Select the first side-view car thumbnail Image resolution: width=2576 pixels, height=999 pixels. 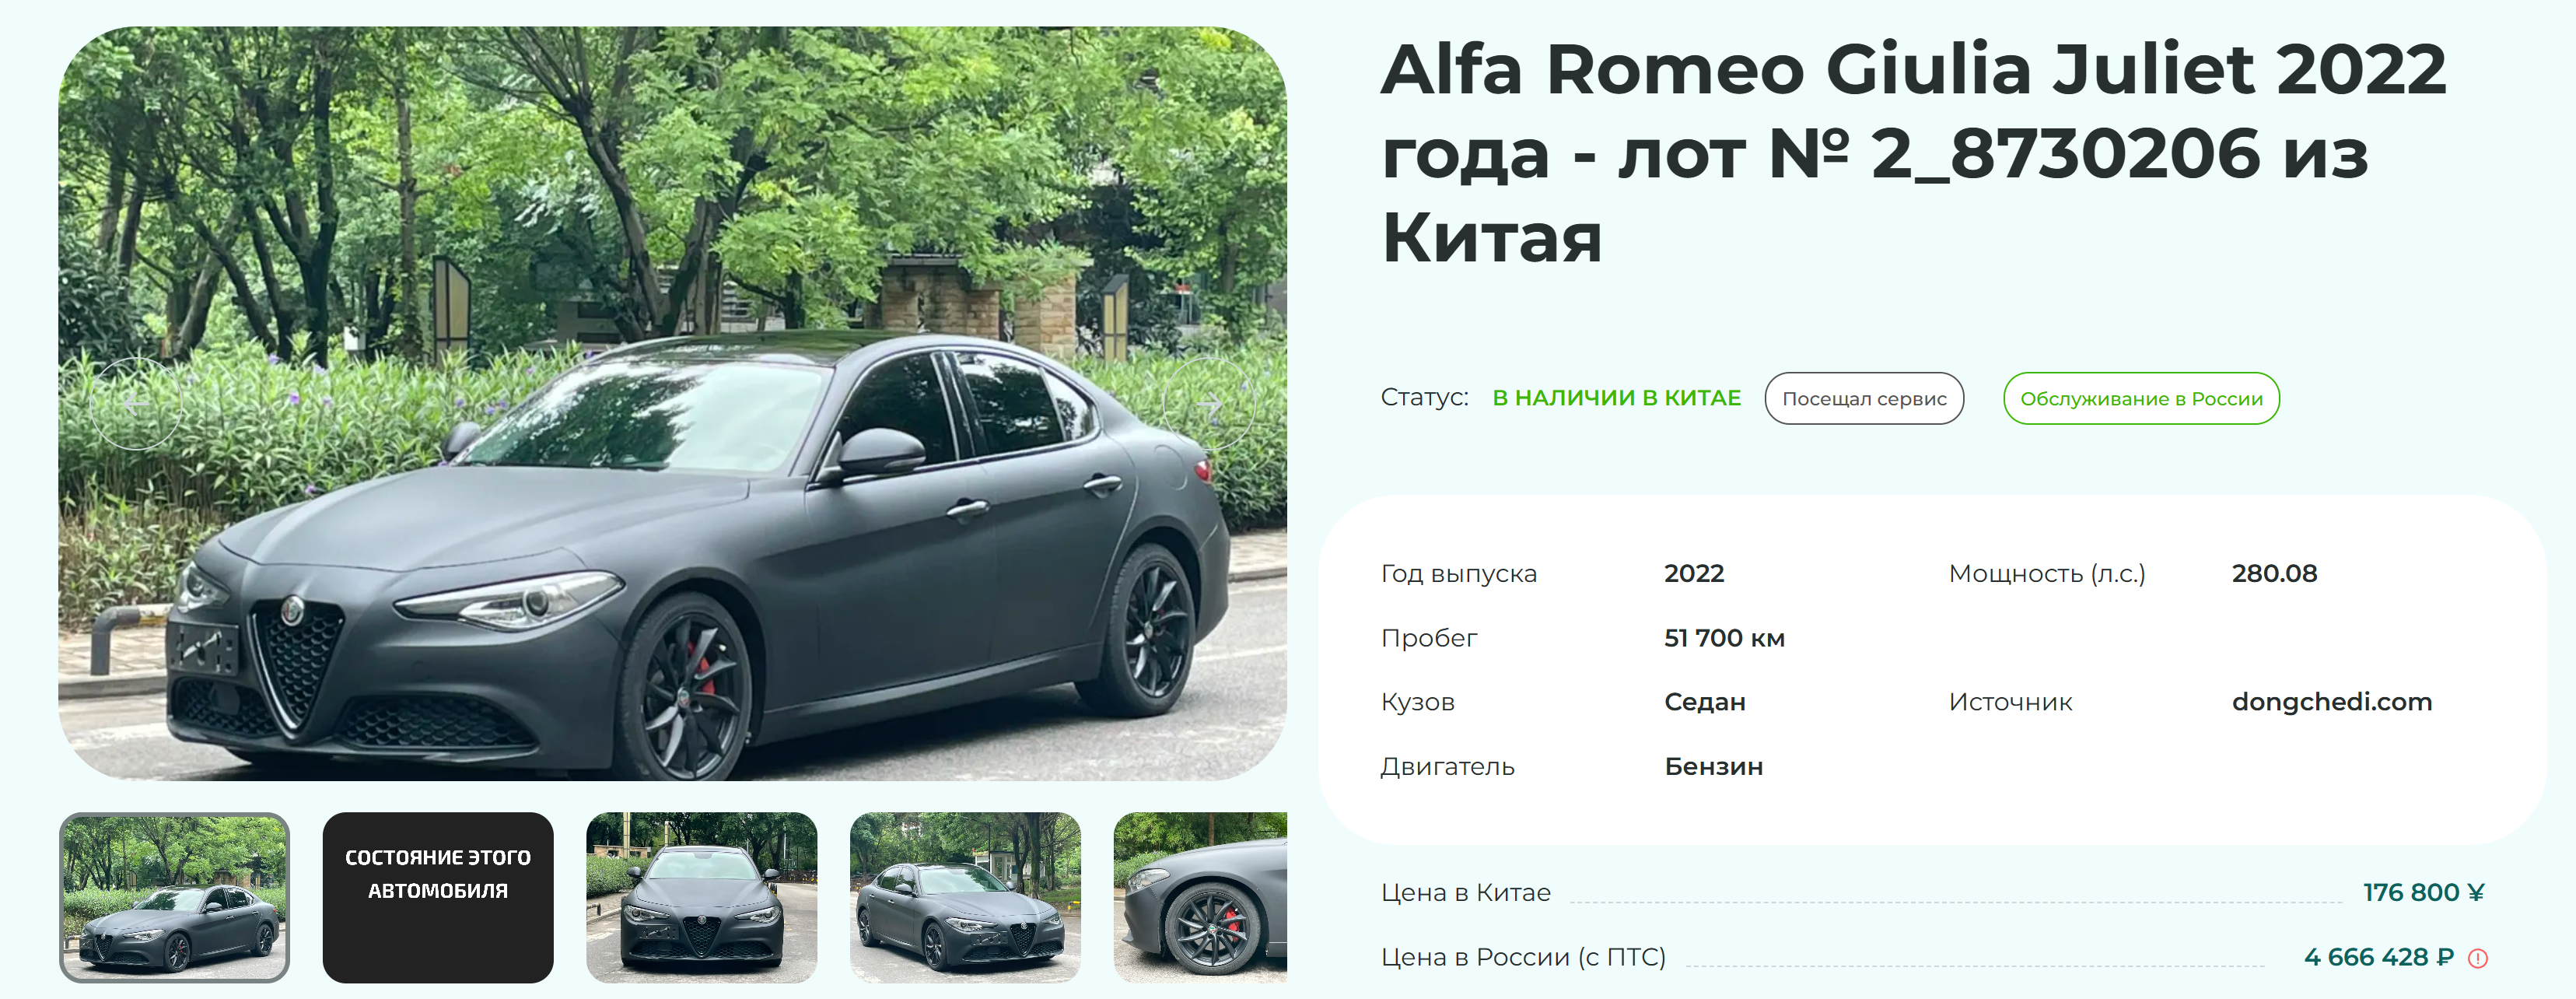click(174, 897)
